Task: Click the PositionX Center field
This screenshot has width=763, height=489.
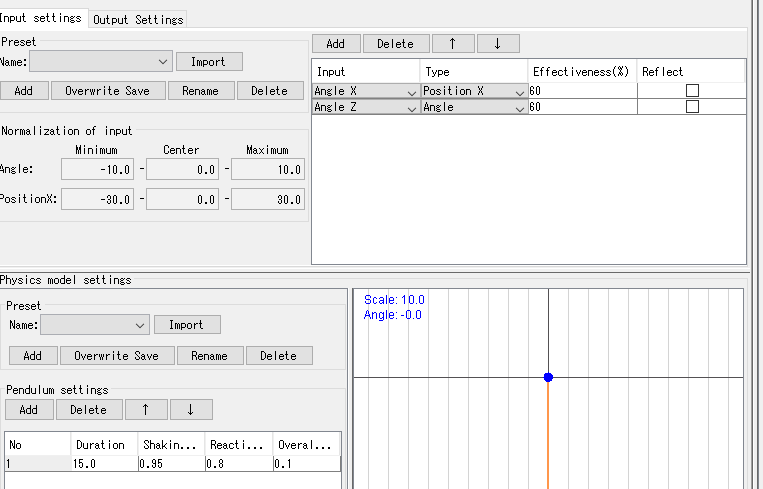Action: point(182,199)
